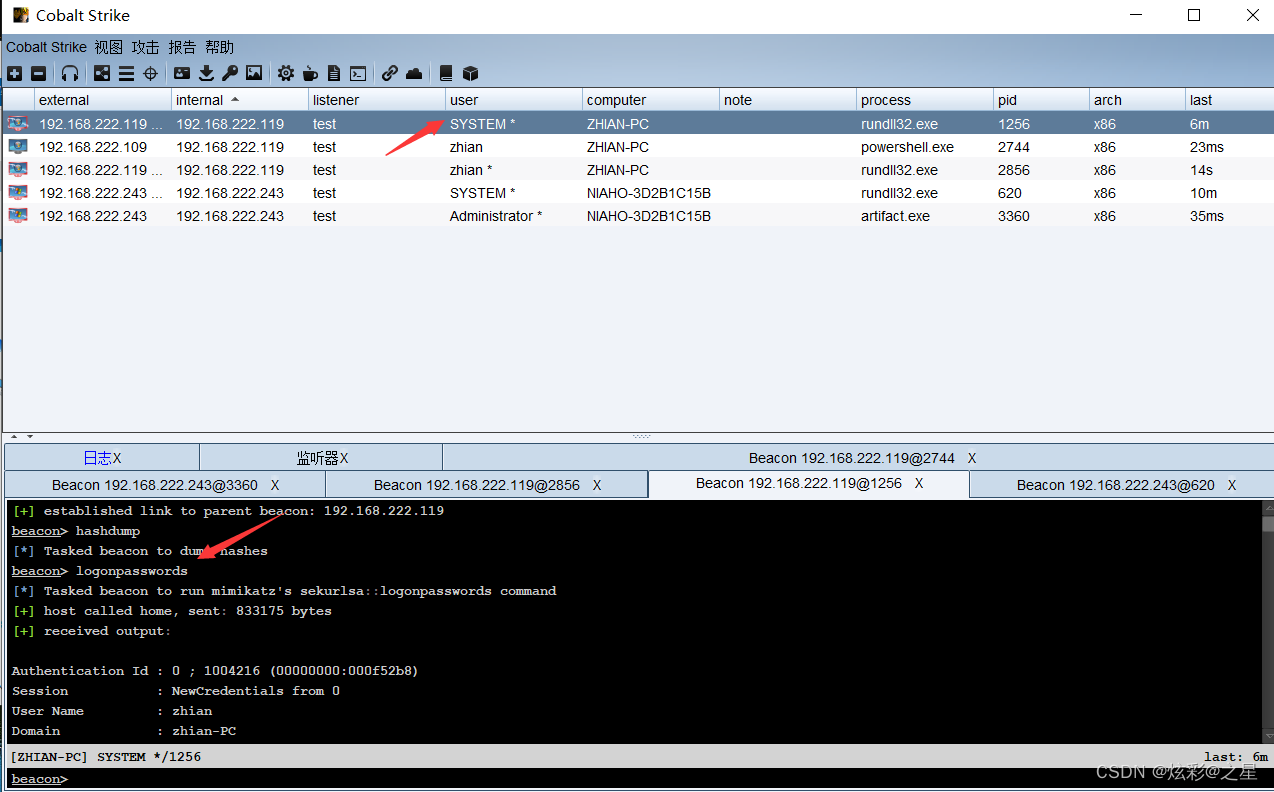
Task: Sort by the process column header
Action: pyautogui.click(x=925, y=100)
